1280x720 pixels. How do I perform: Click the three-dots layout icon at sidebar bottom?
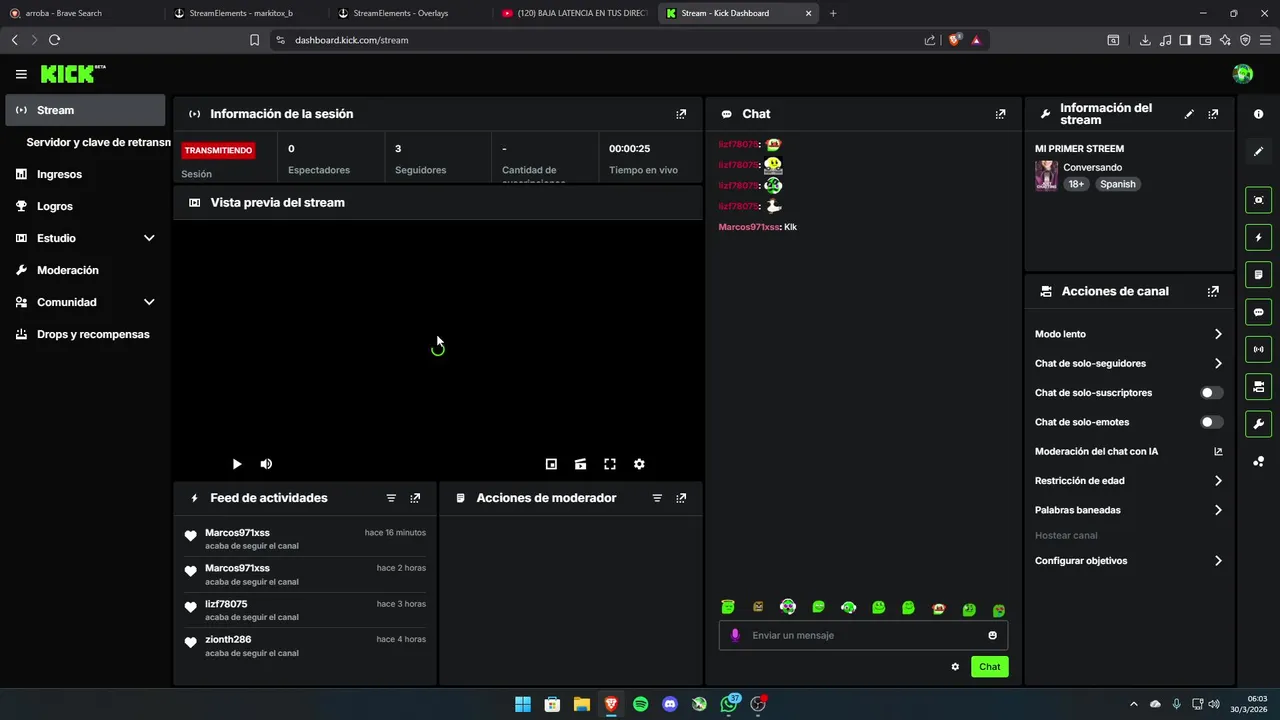click(x=1259, y=461)
